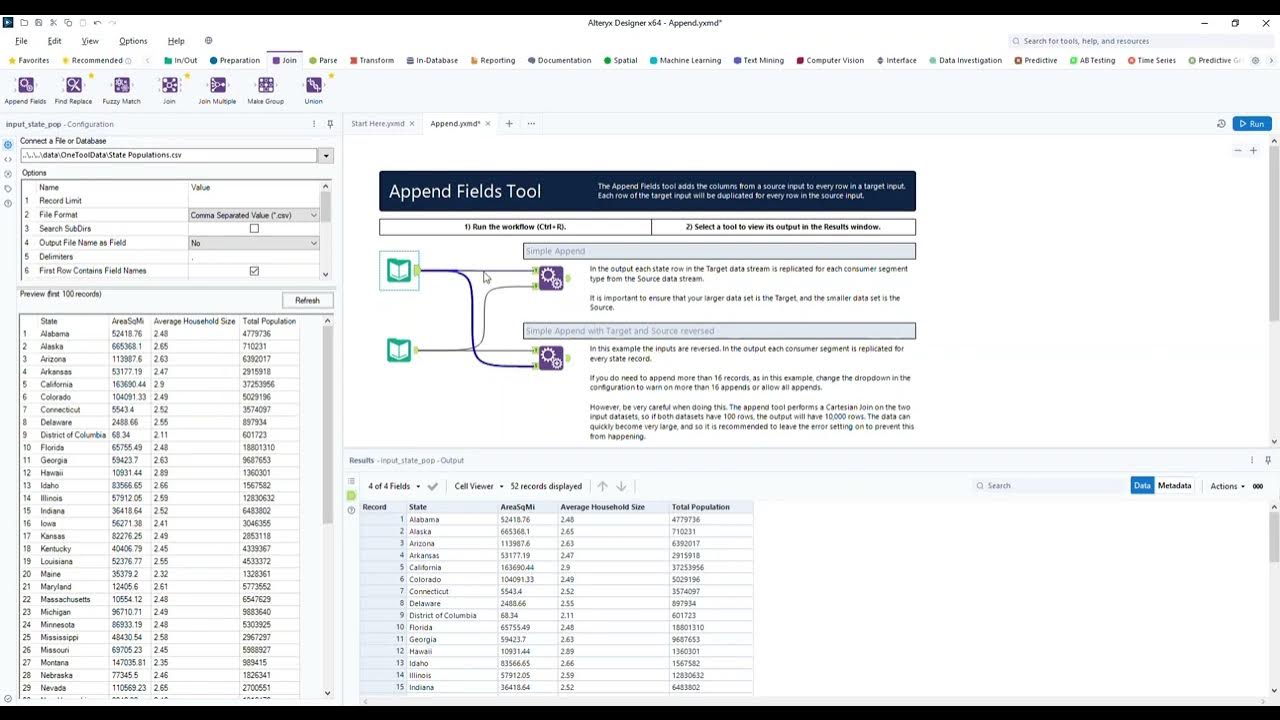This screenshot has height=720, width=1280.
Task: Select lower Input Data book tool on canvas
Action: [x=399, y=350]
